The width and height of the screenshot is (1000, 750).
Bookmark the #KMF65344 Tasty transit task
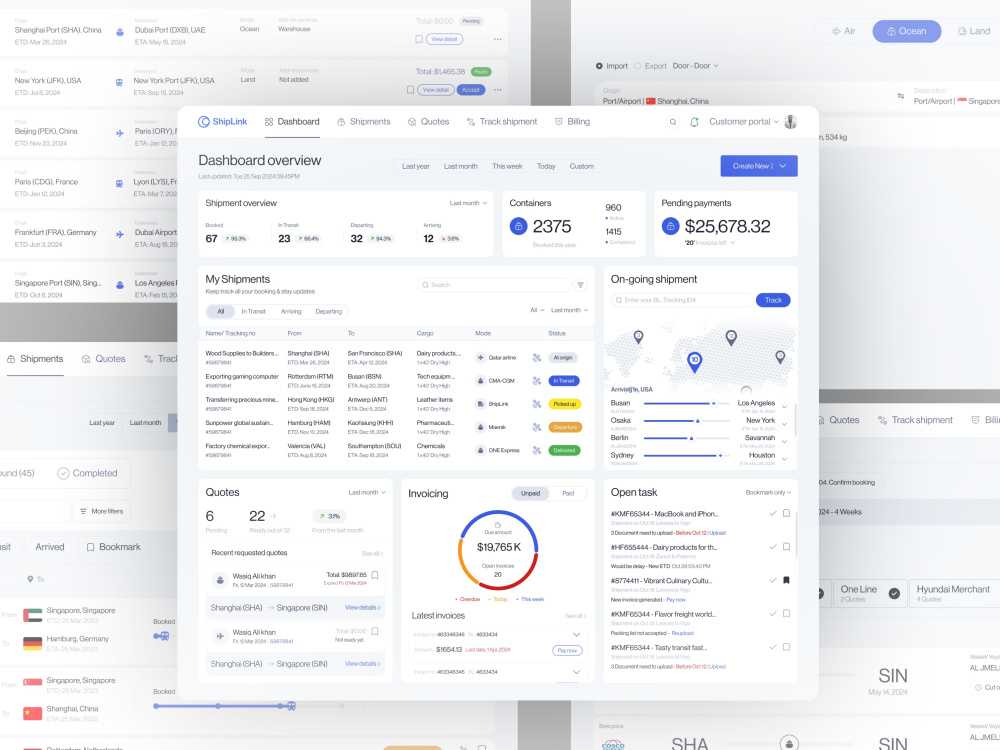(x=786, y=647)
